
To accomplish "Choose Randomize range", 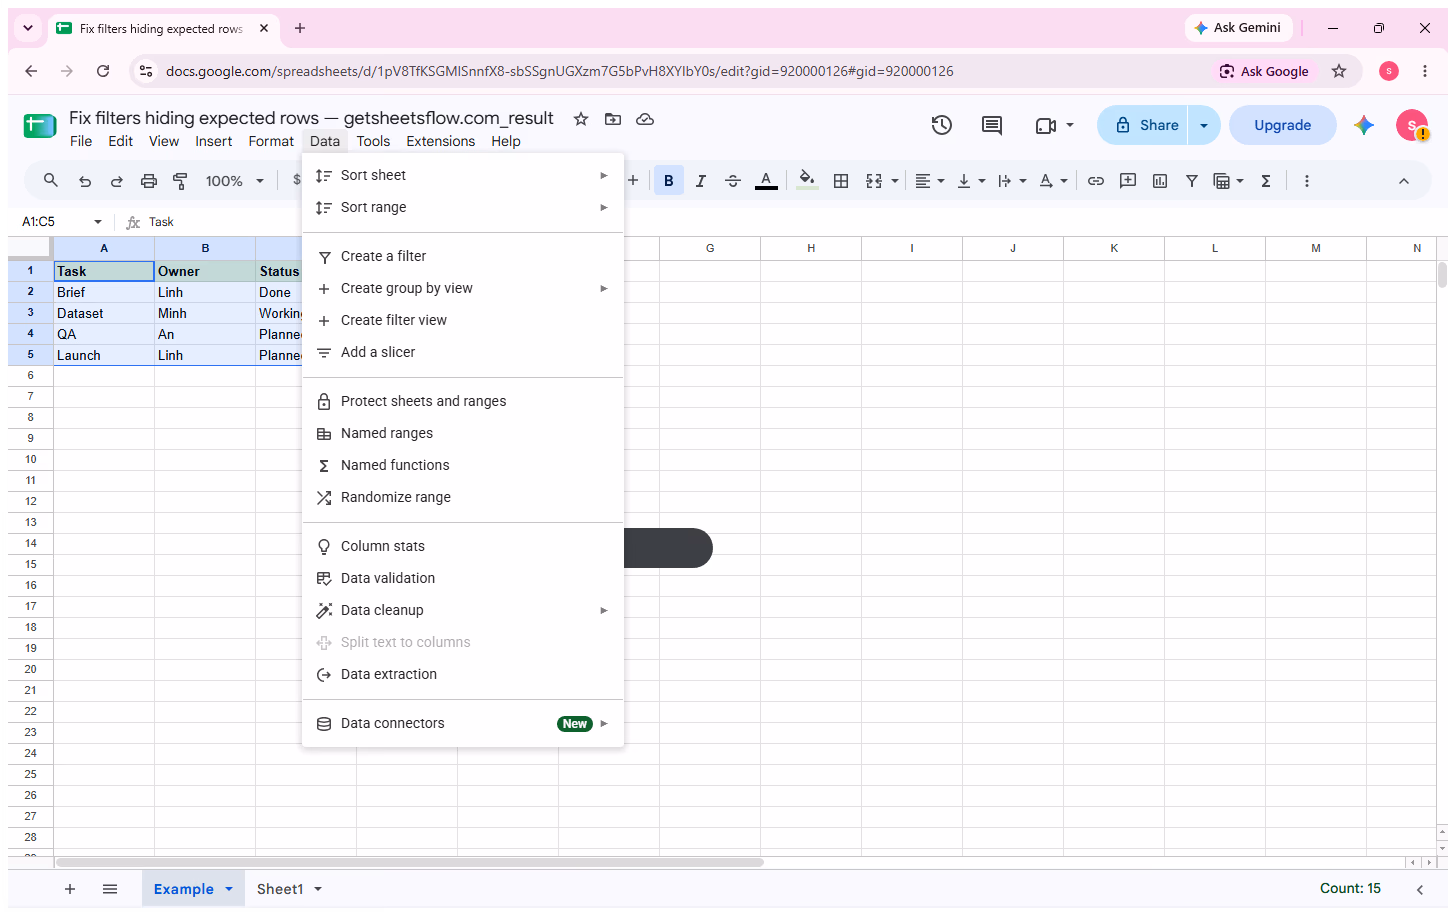I will tap(463, 497).
